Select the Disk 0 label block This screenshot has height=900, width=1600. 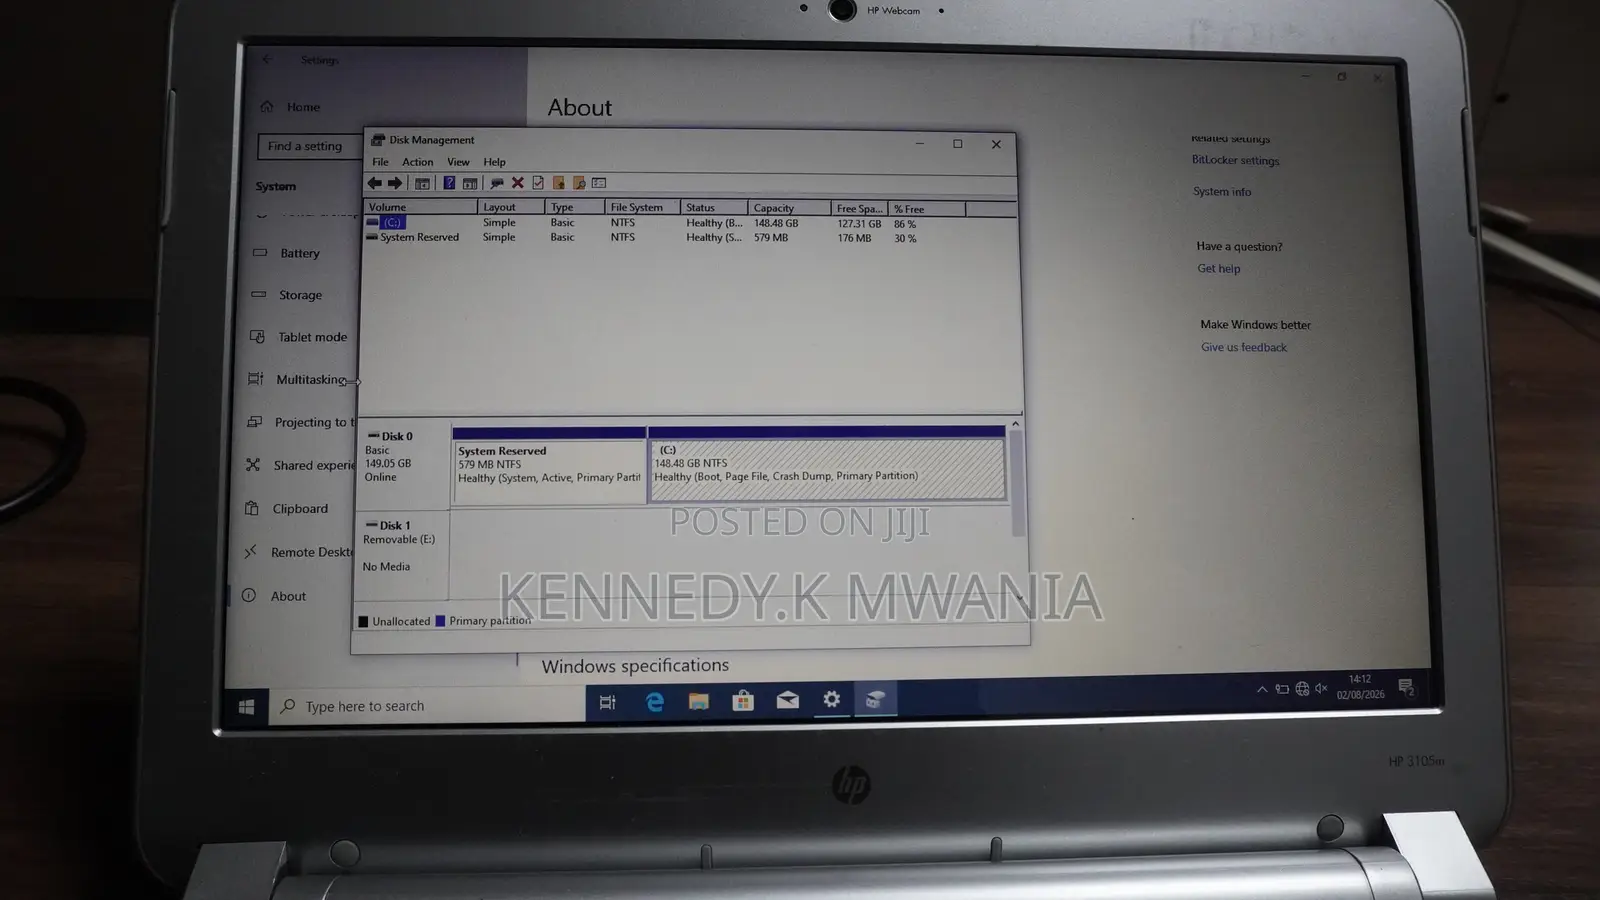coord(404,466)
